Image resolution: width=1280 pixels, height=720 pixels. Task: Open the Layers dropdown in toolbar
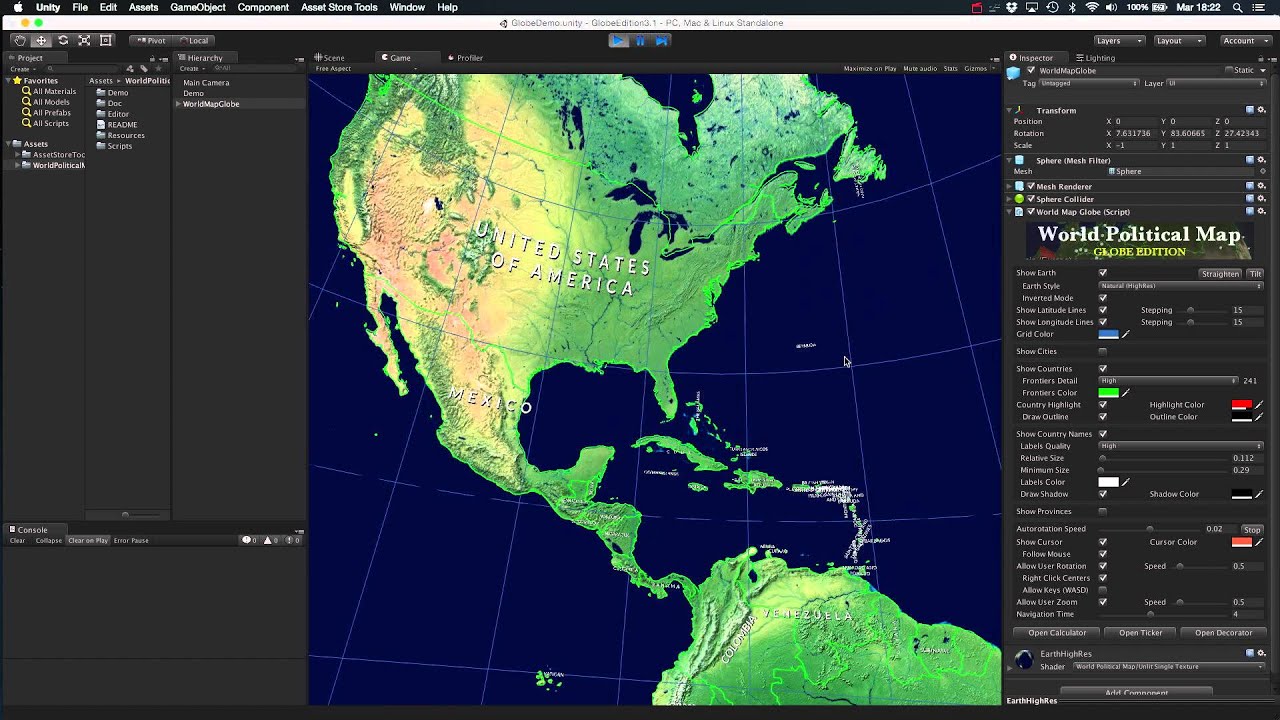(x=1118, y=40)
